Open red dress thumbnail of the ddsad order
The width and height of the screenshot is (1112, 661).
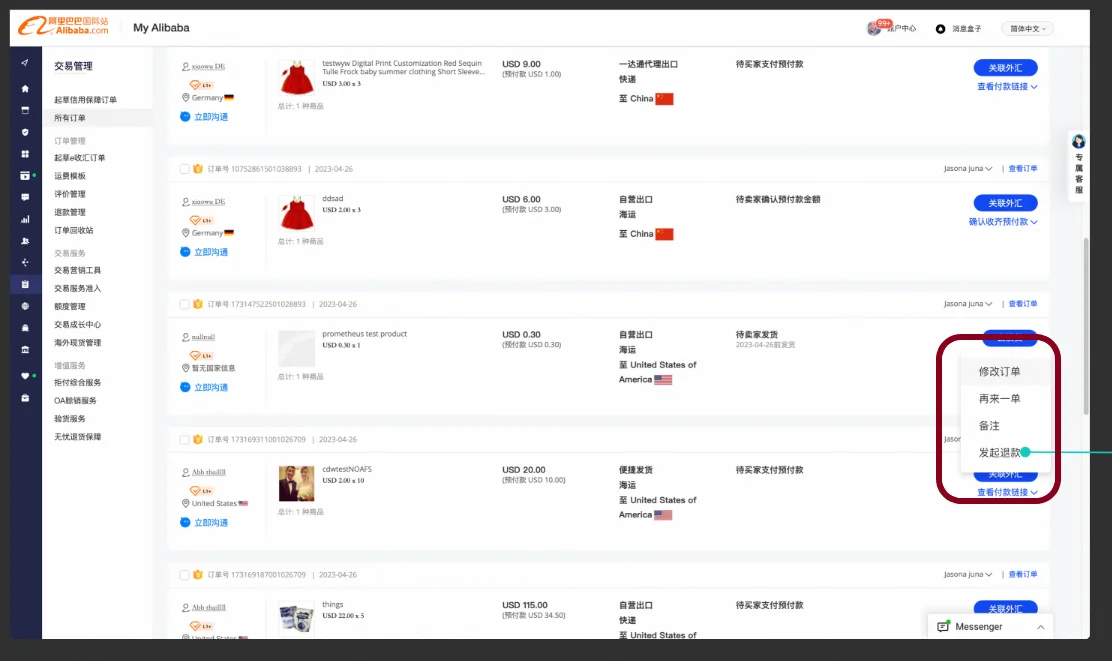pos(297,213)
